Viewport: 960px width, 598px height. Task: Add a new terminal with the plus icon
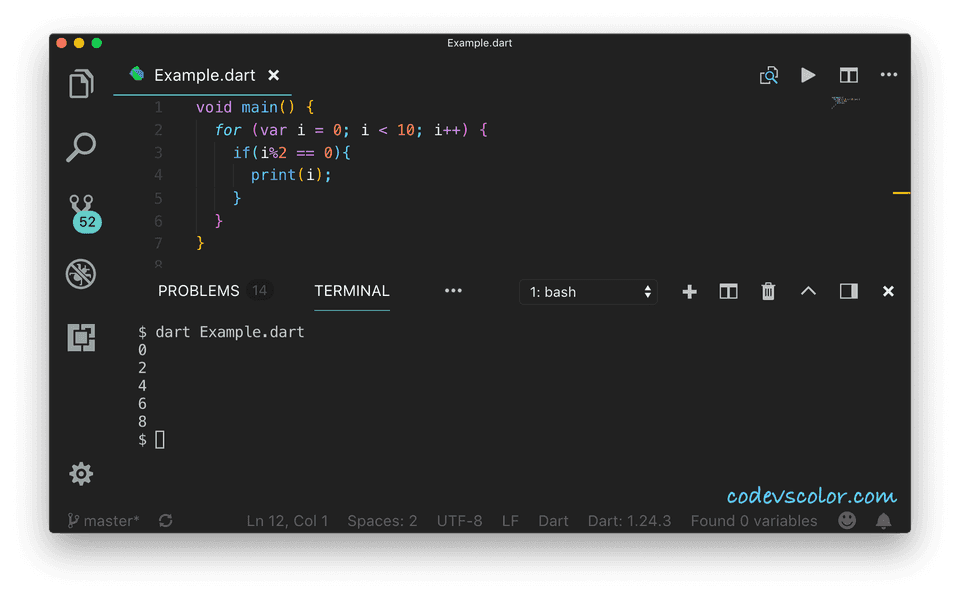(688, 291)
